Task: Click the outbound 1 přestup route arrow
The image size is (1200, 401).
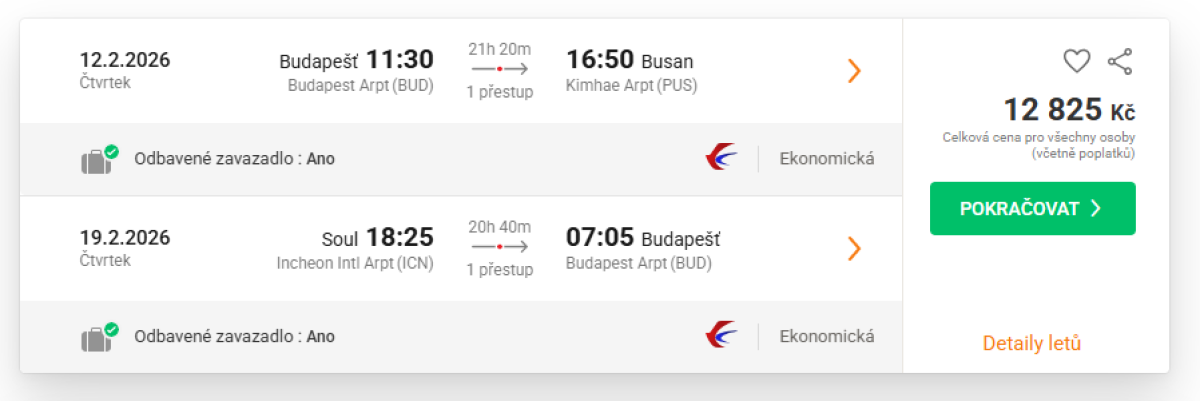Action: (499, 69)
